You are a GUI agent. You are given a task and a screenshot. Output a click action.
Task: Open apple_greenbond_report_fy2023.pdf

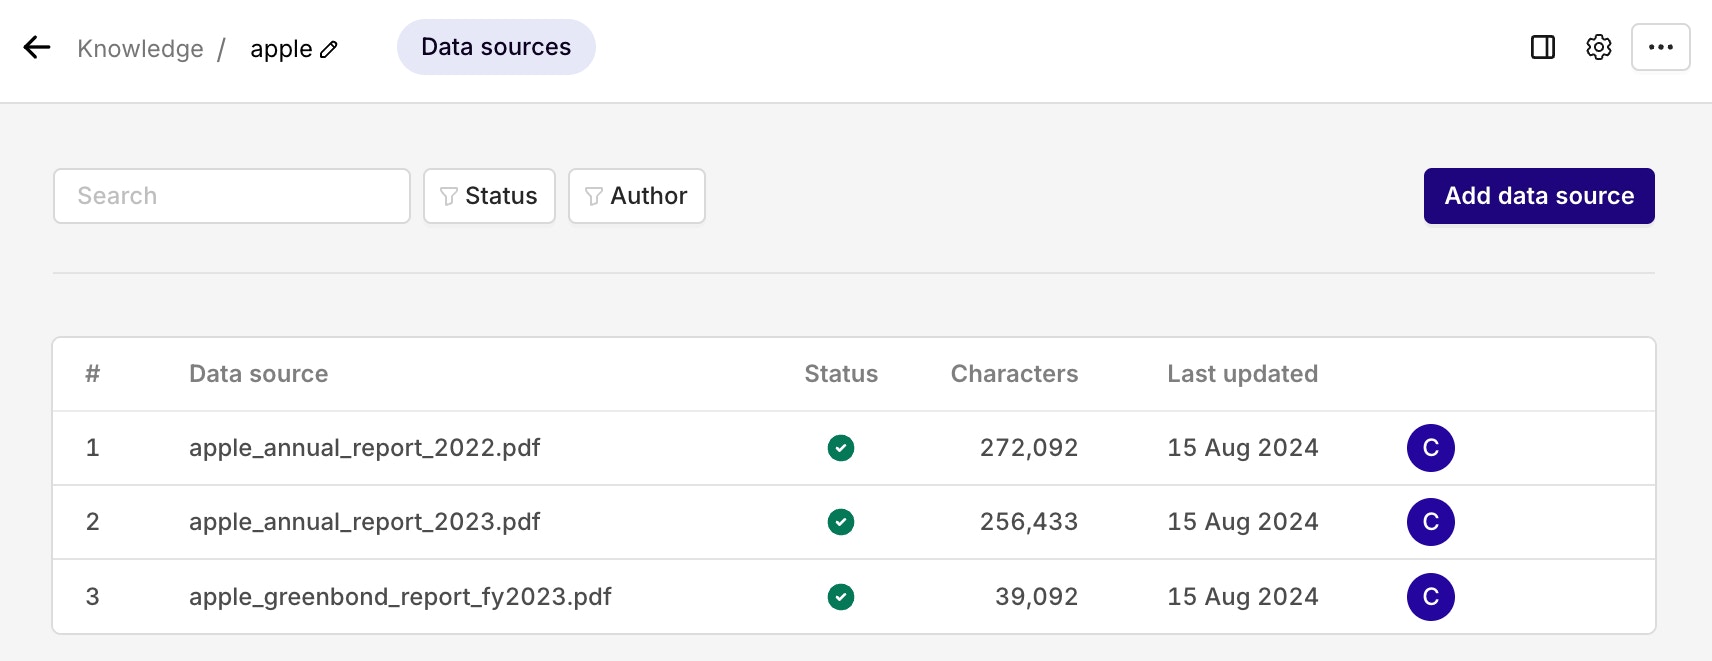coord(400,597)
